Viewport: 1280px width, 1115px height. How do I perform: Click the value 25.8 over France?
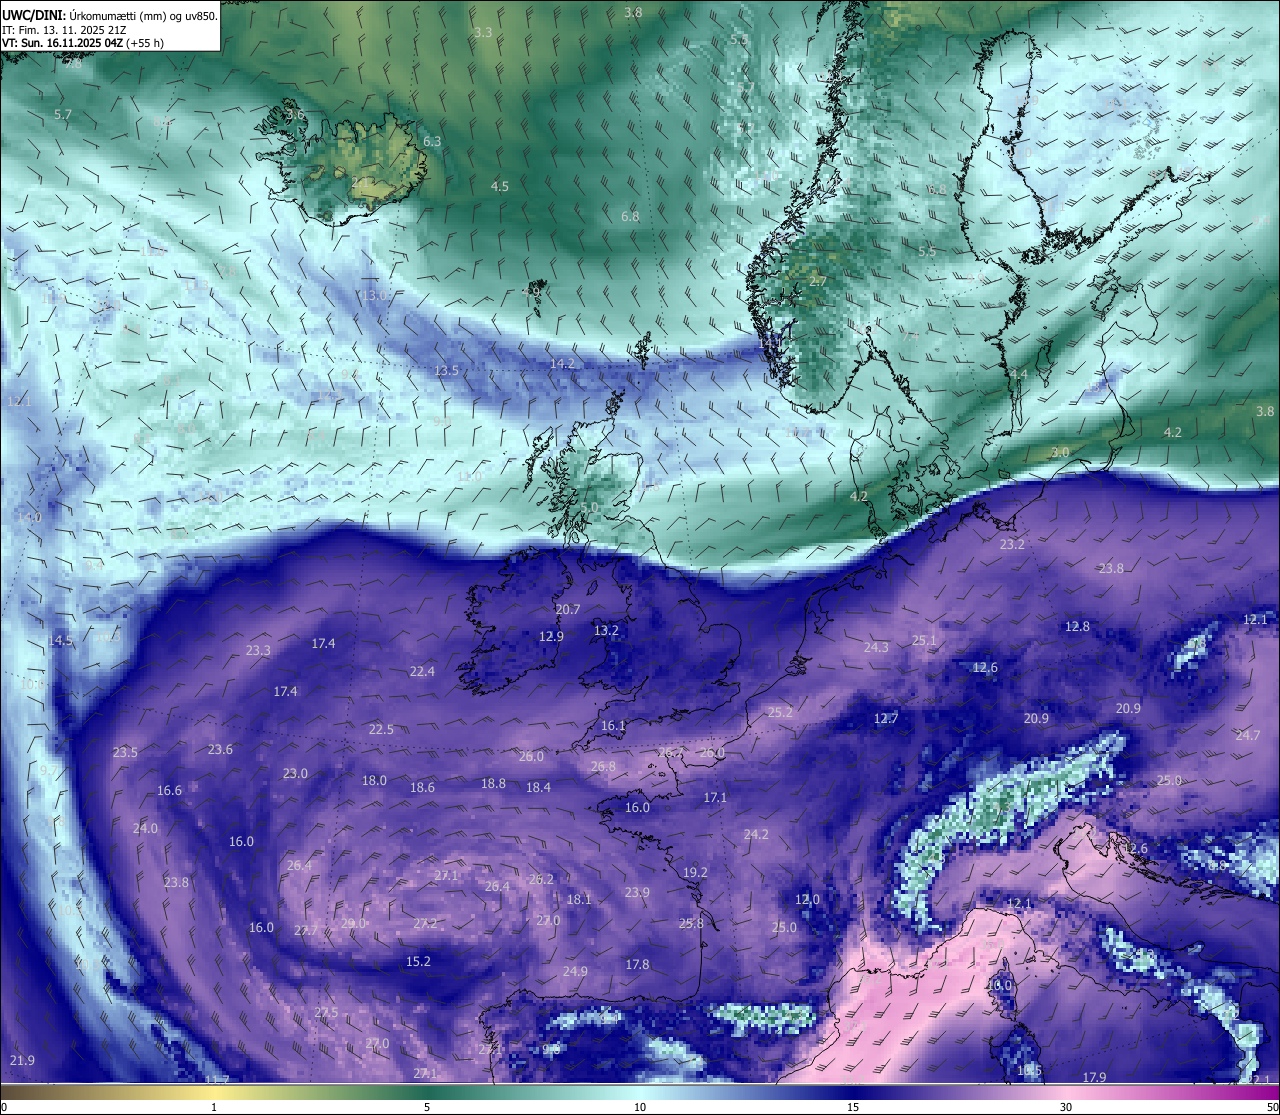coord(691,923)
